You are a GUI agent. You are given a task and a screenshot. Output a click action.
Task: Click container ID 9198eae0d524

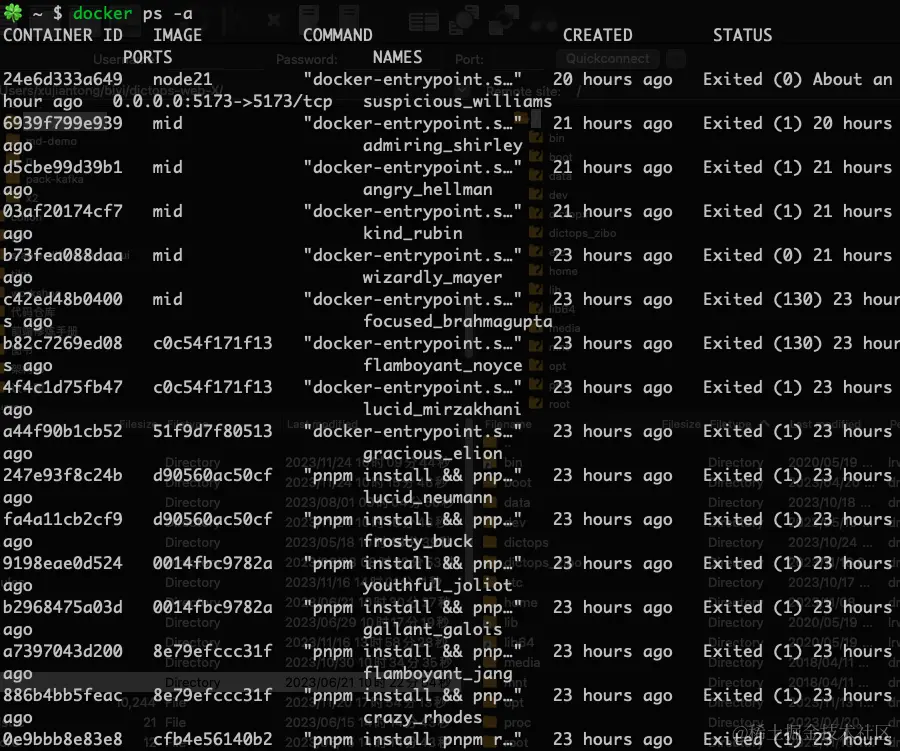[63, 563]
